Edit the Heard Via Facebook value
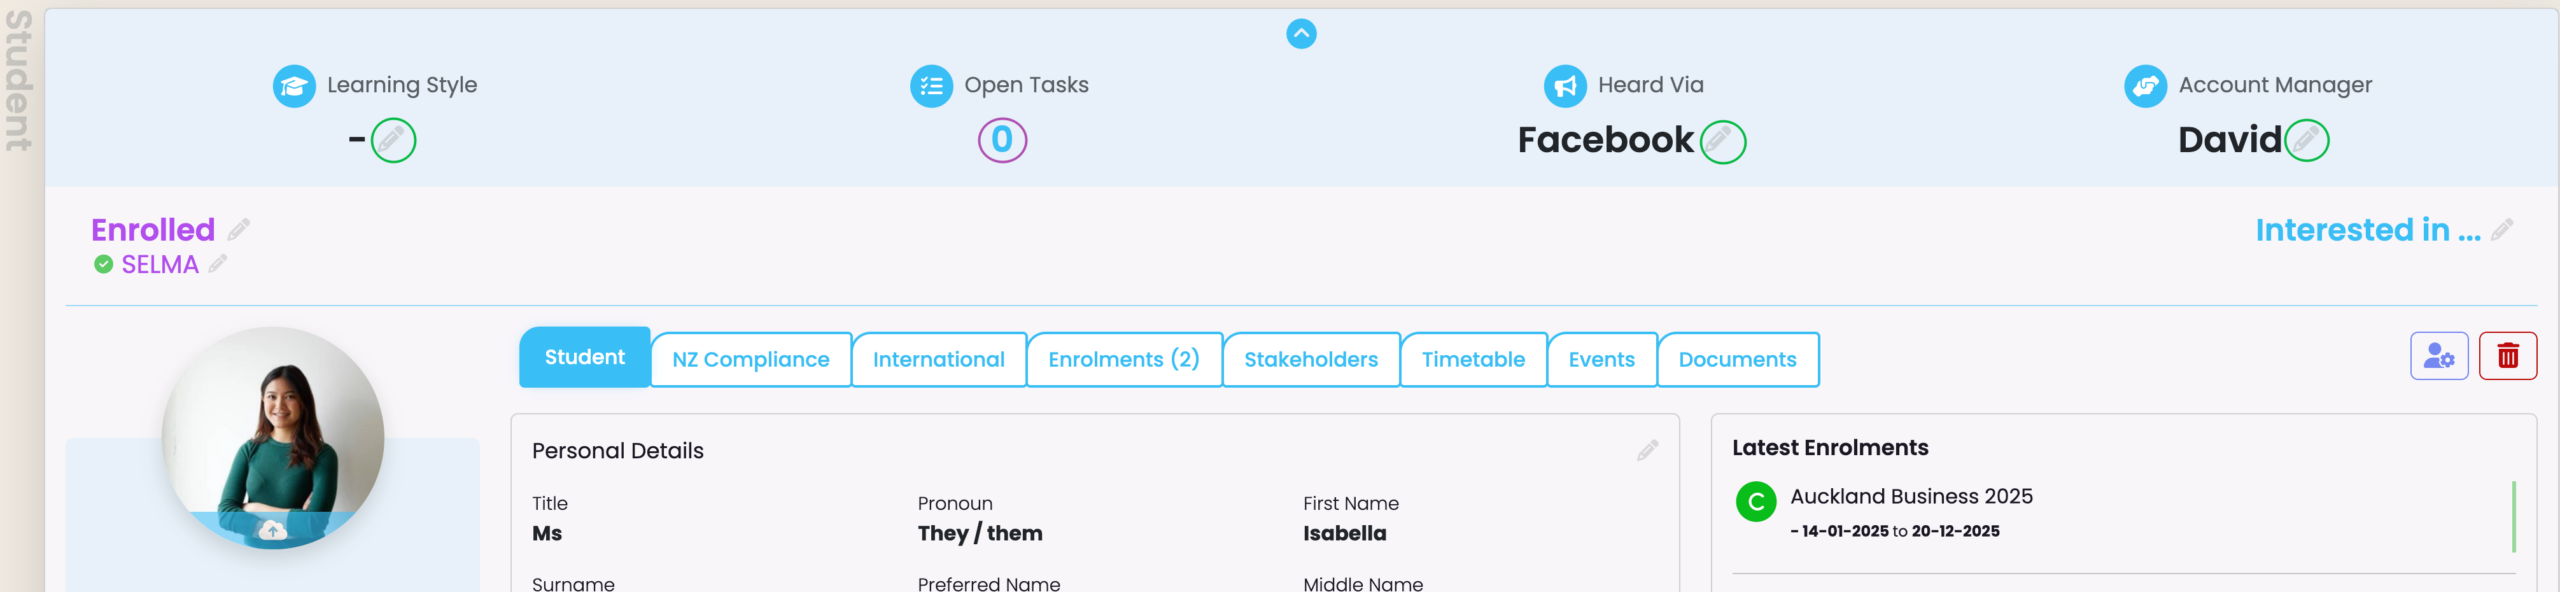The width and height of the screenshot is (2560, 592). pyautogui.click(x=1722, y=141)
